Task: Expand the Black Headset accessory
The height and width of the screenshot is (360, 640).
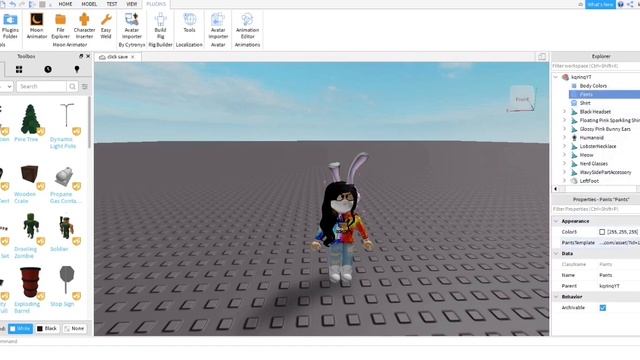Action: click(564, 111)
